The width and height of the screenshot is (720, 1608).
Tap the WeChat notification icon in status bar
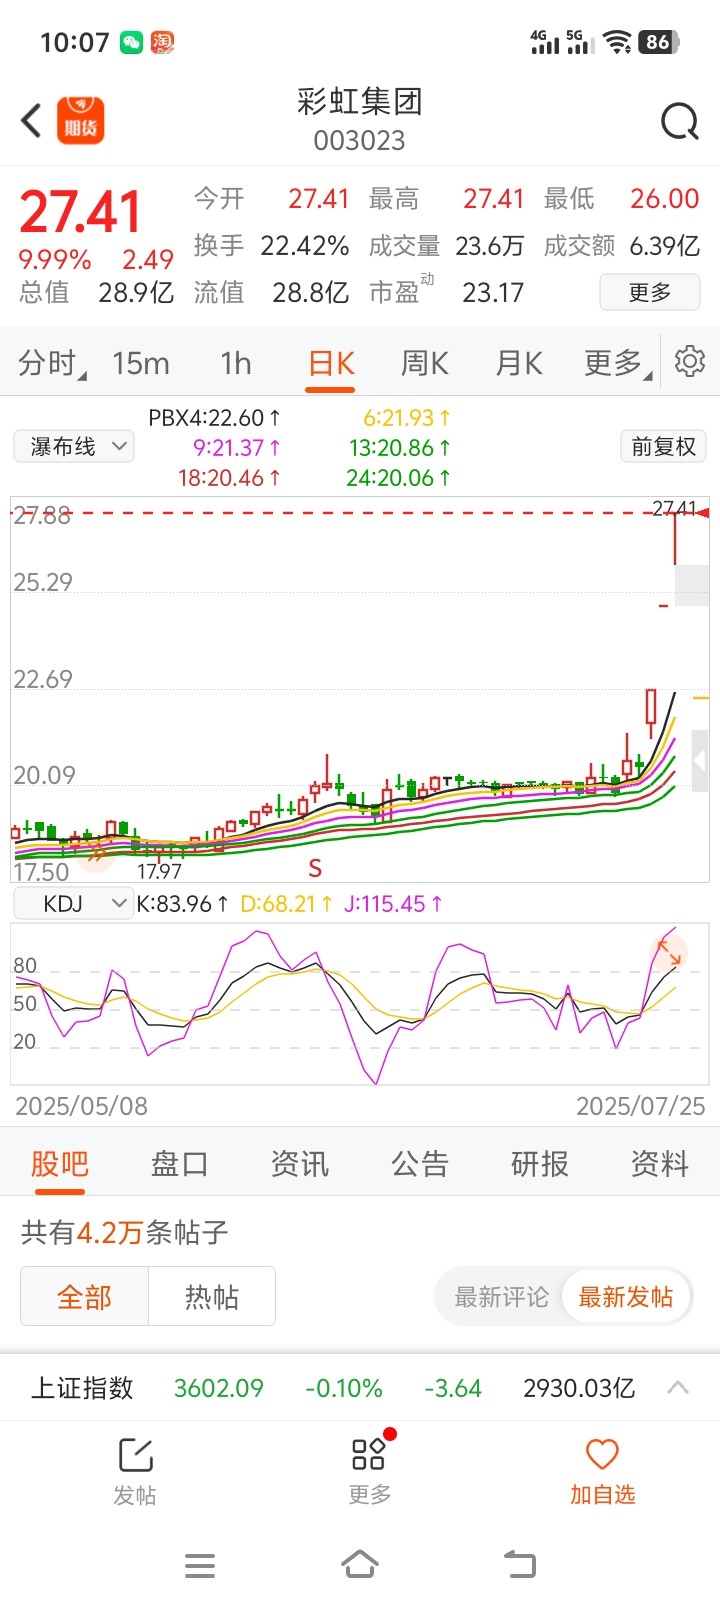coord(131,42)
